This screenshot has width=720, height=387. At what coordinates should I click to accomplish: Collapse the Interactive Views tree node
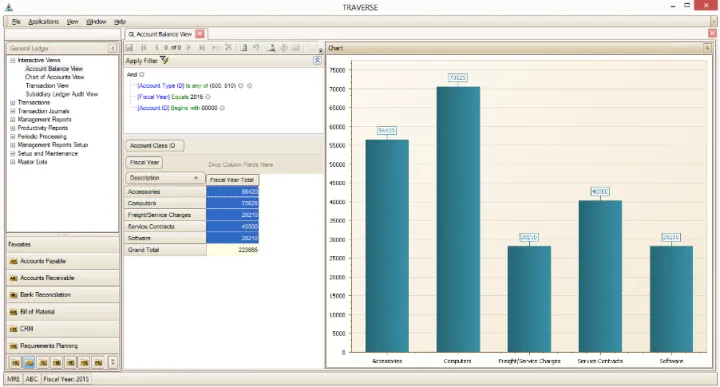[x=13, y=60]
